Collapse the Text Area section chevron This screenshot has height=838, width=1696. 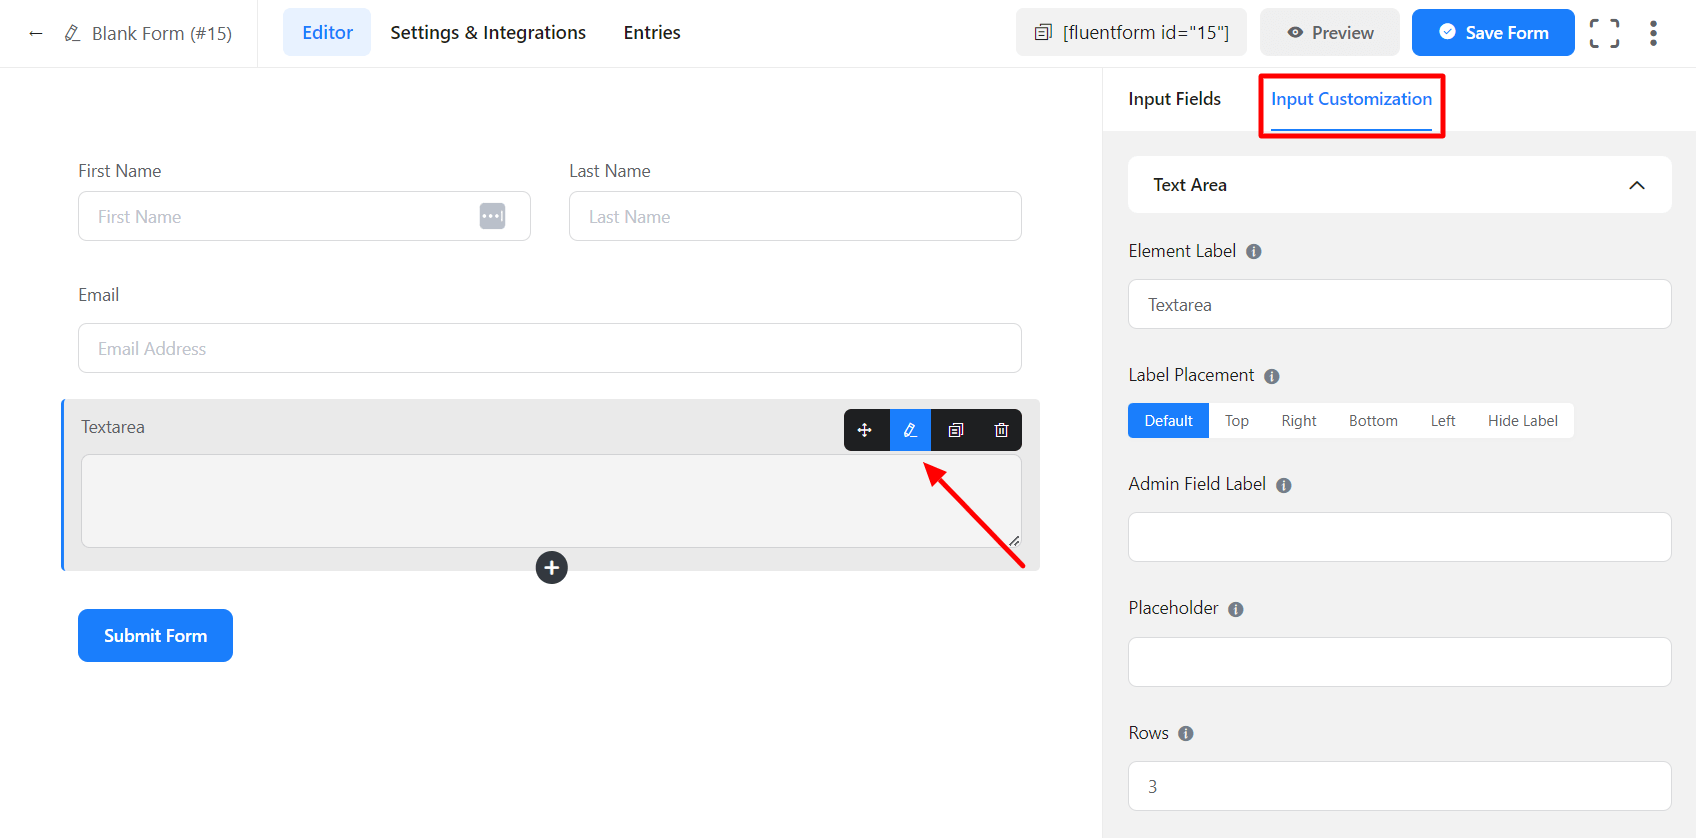[1636, 185]
